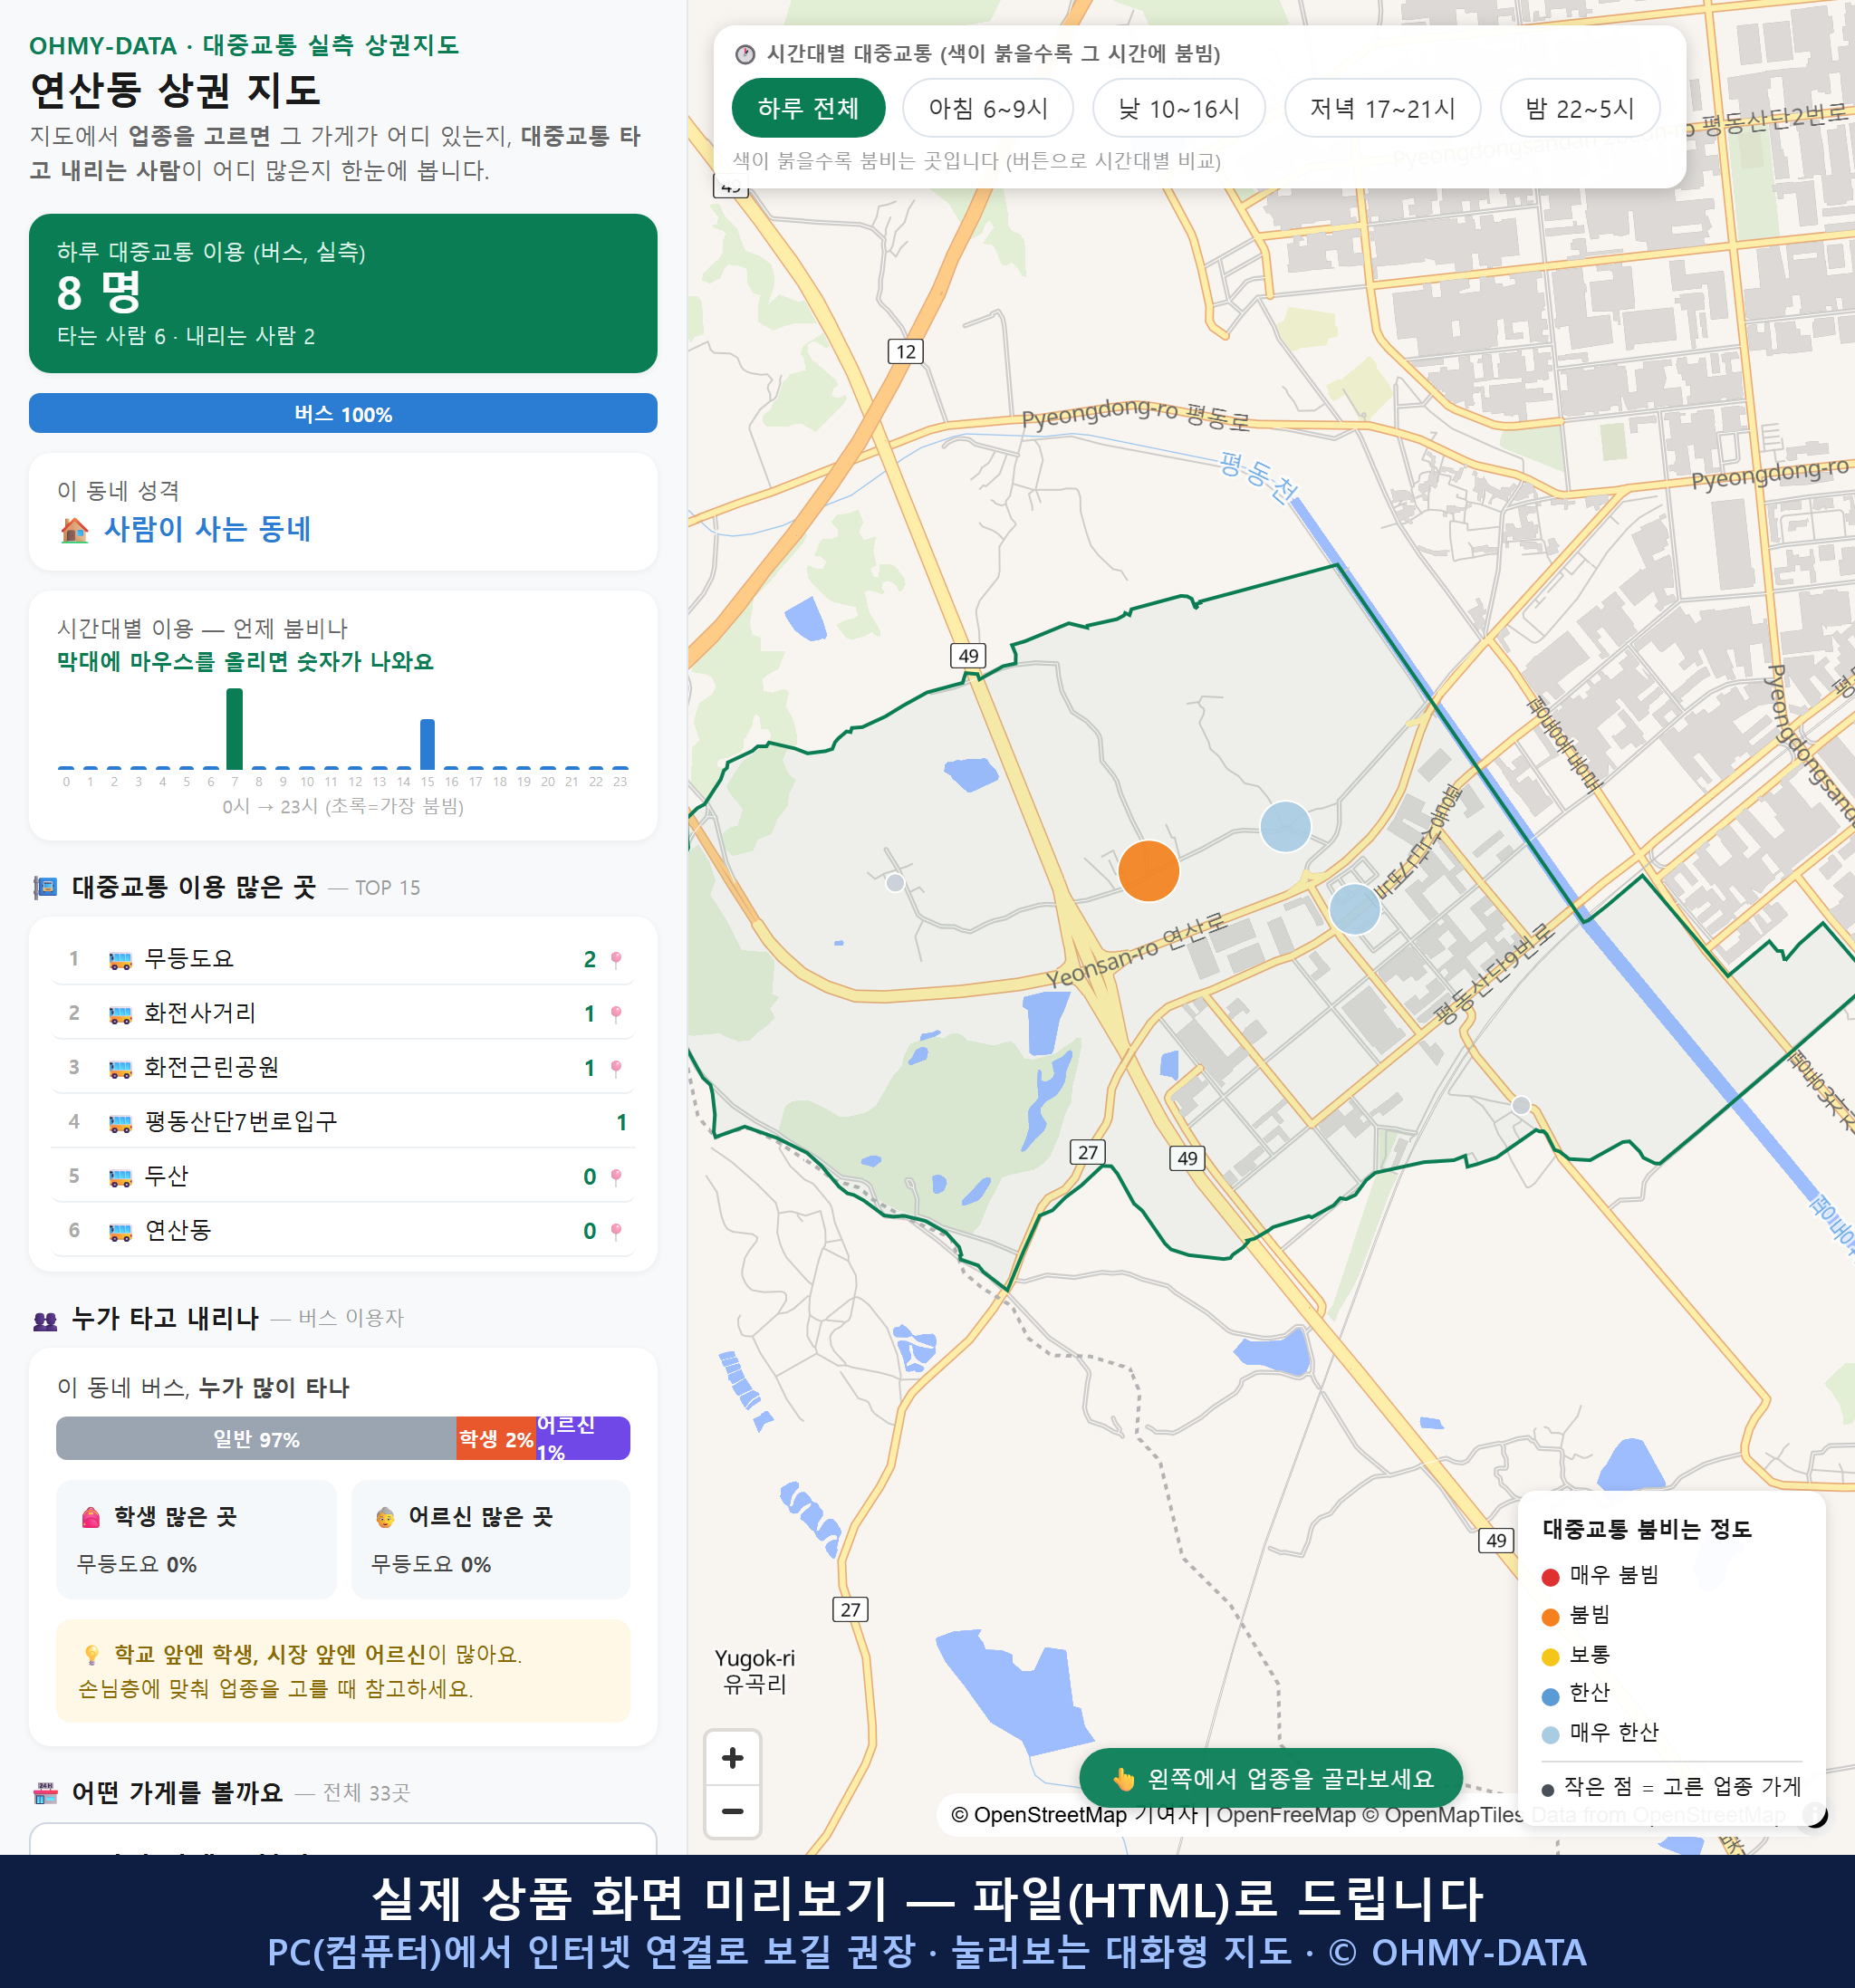
Task: Switch to 낮 10~16시 time filter
Action: pyautogui.click(x=1178, y=108)
